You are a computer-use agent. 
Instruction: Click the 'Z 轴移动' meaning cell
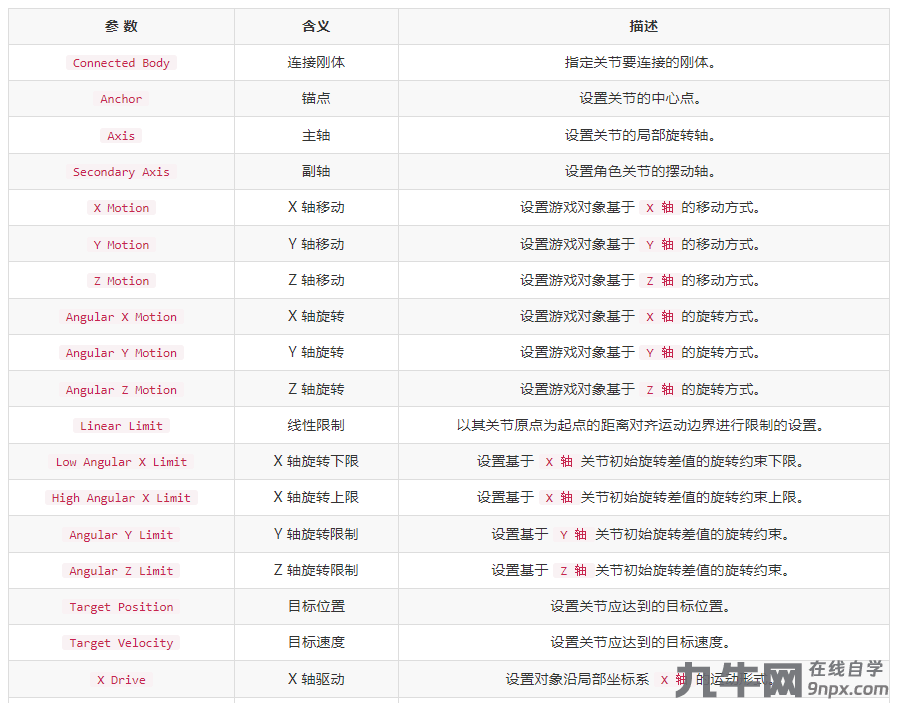(316, 280)
